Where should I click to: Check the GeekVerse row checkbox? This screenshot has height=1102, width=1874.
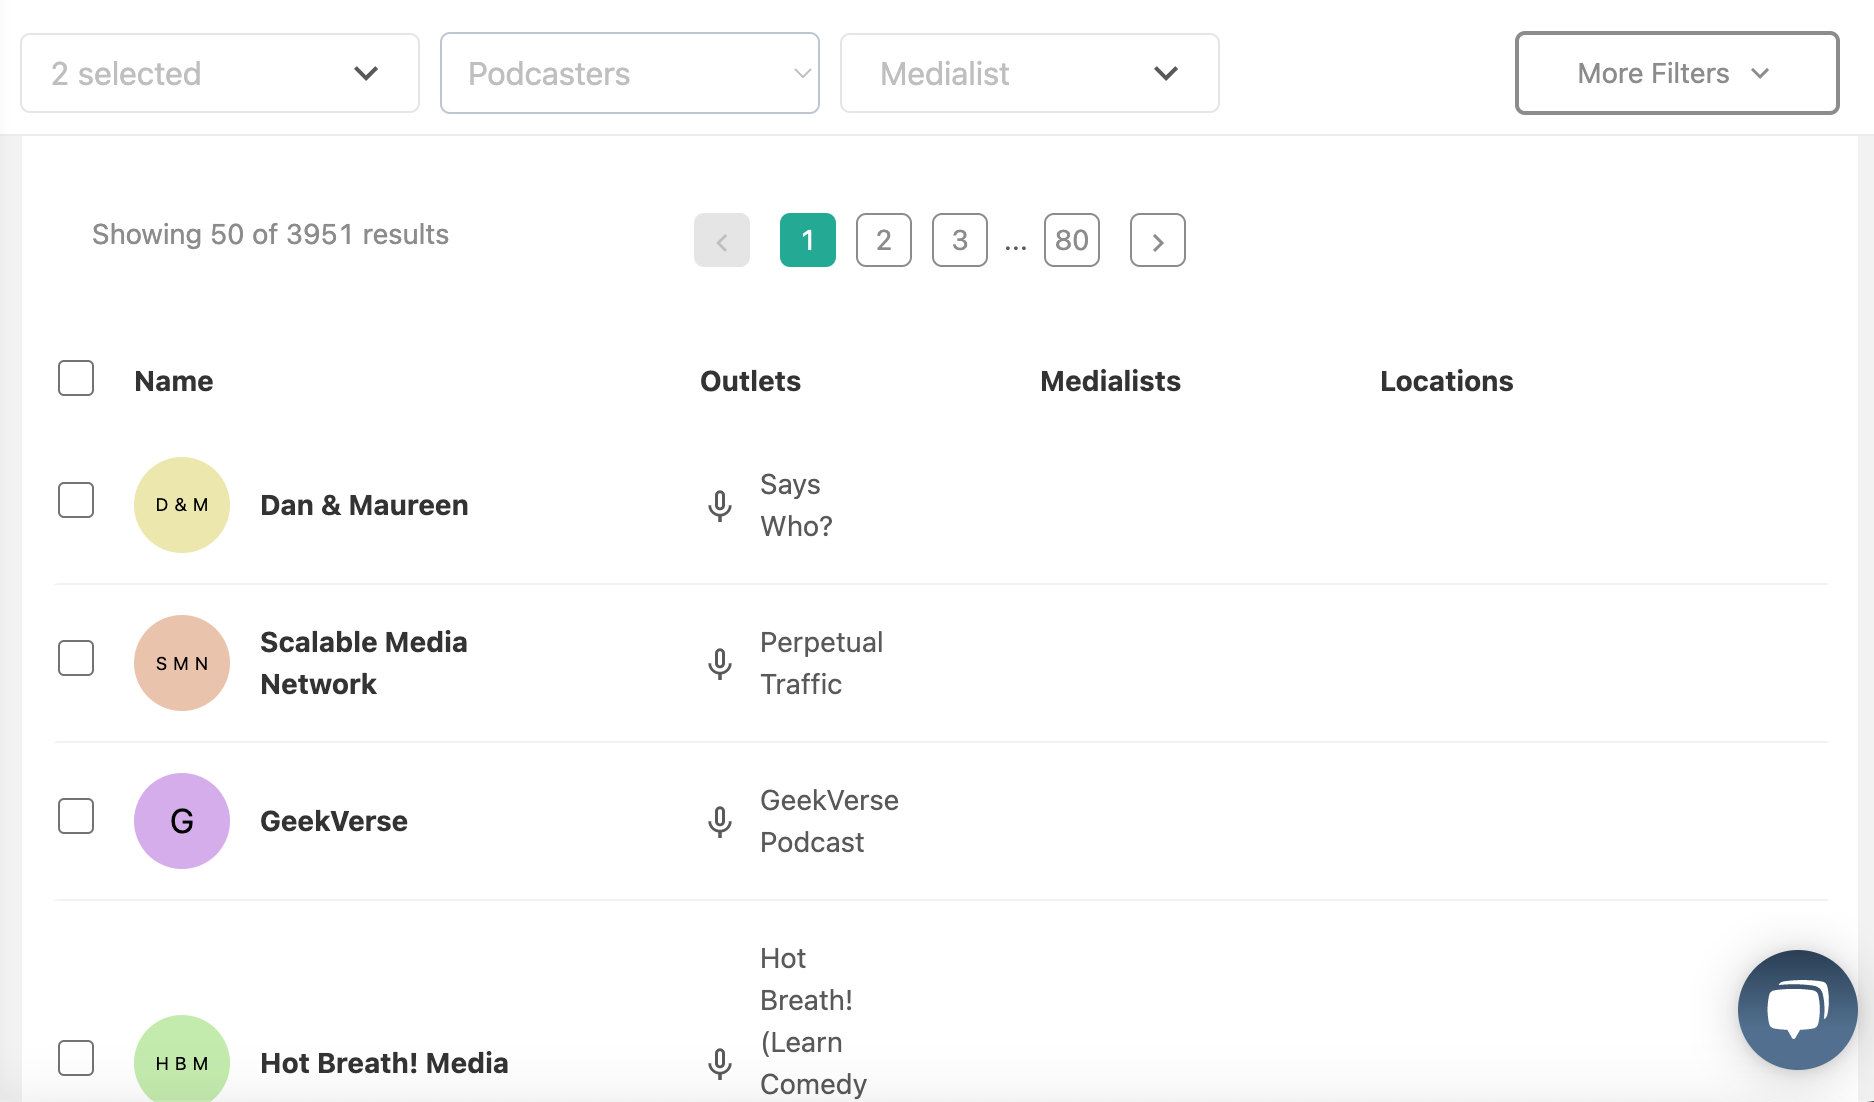point(76,816)
